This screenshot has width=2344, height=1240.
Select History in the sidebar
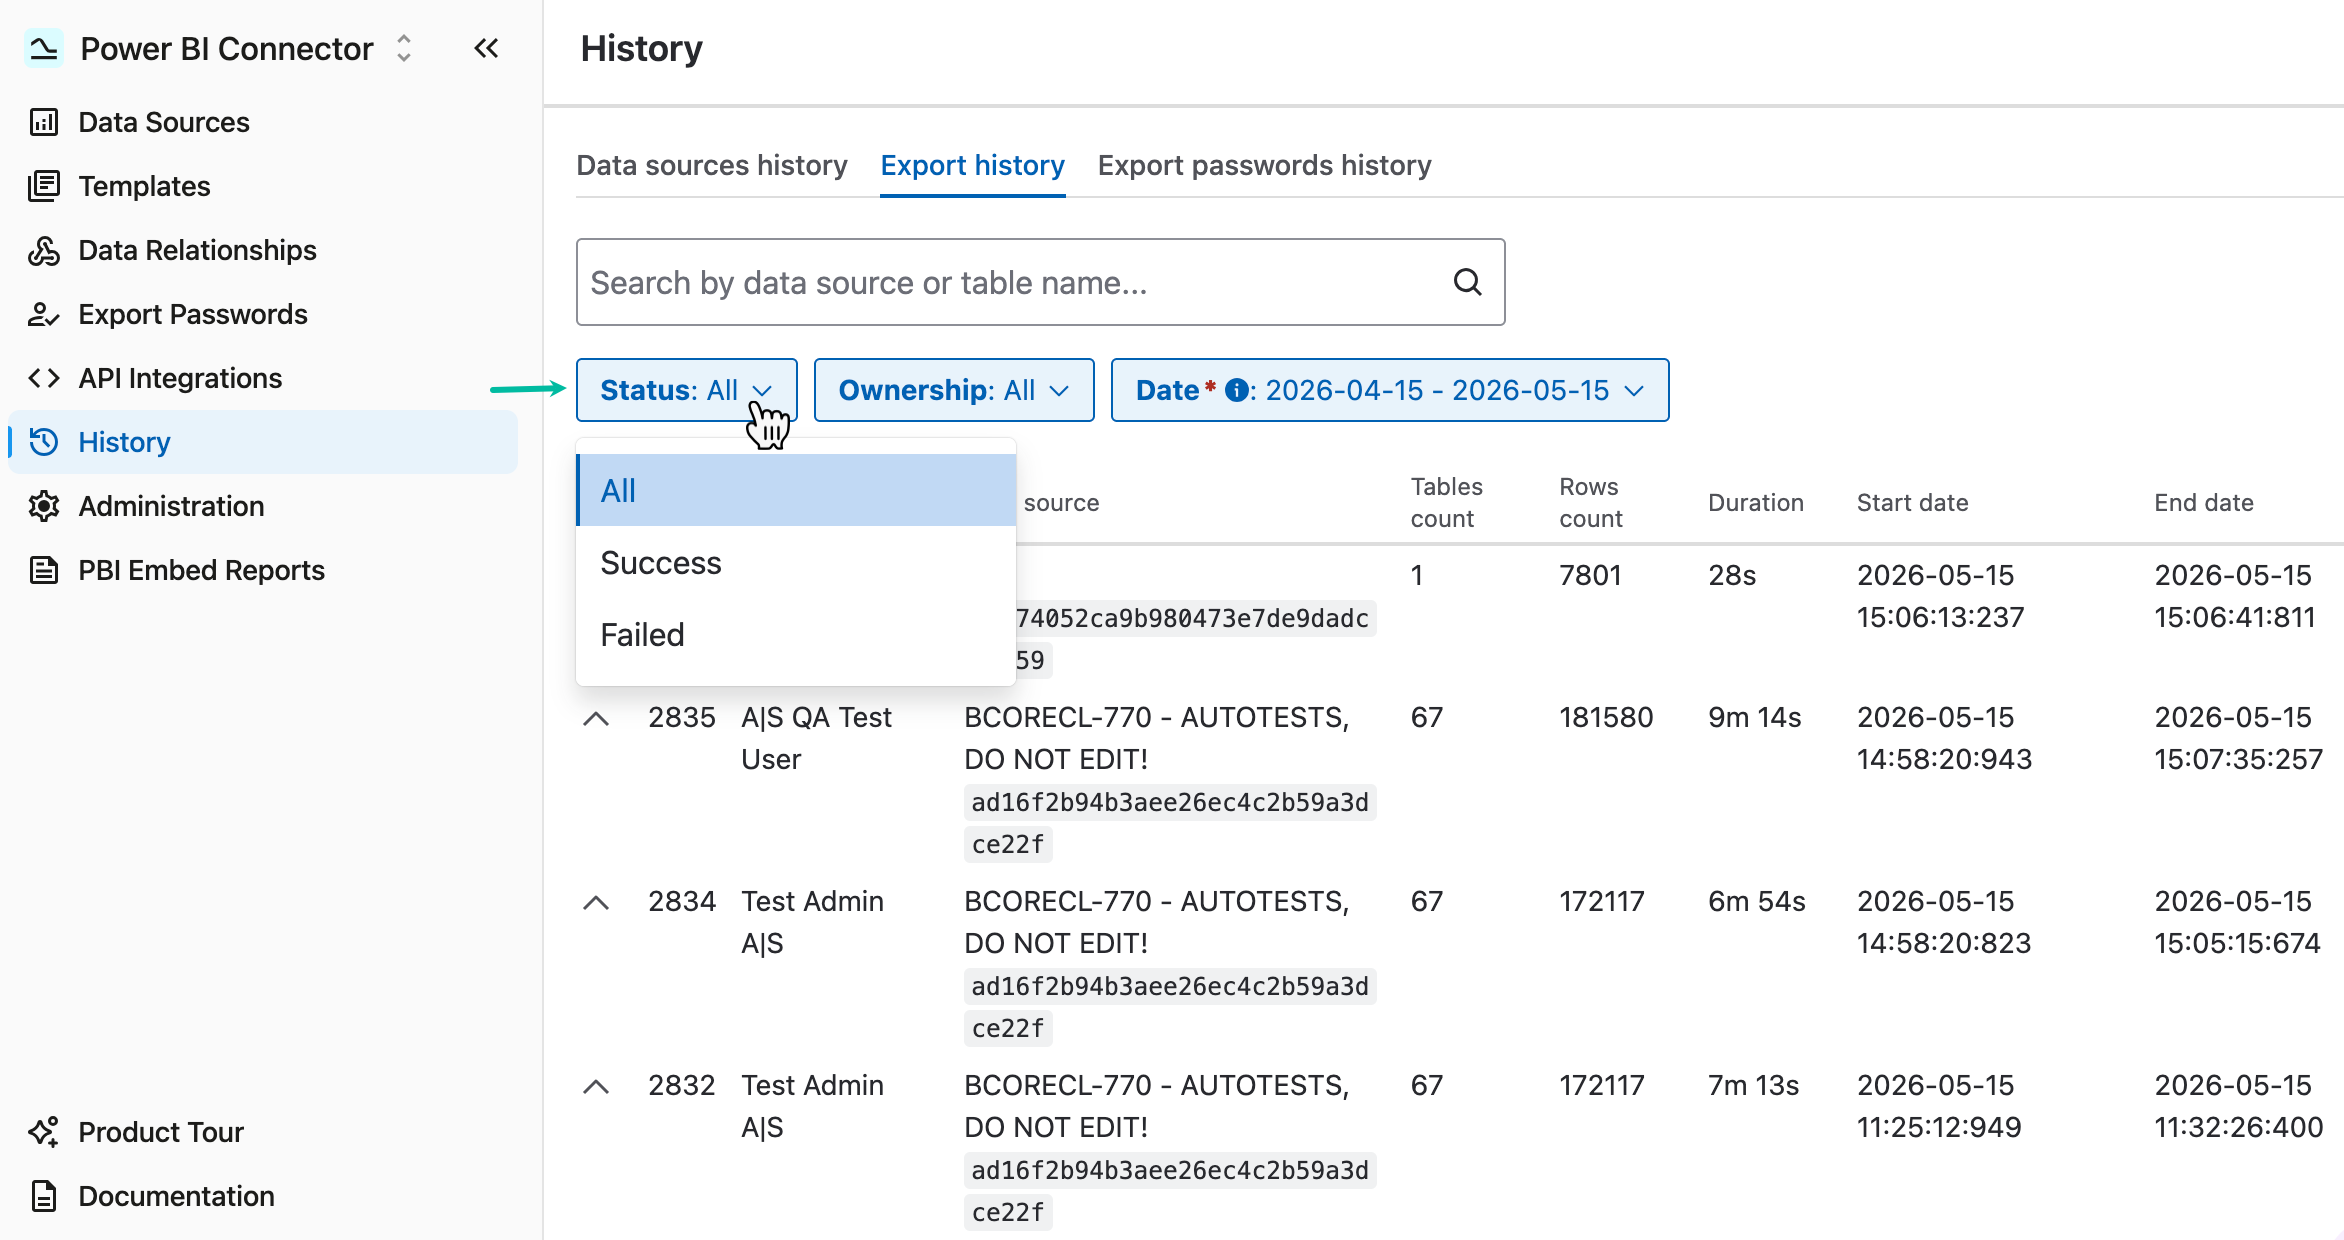pyautogui.click(x=263, y=442)
